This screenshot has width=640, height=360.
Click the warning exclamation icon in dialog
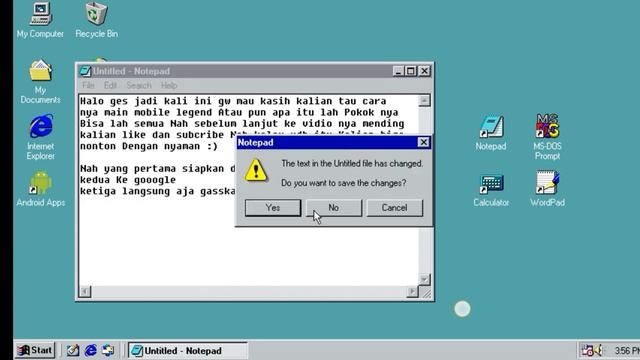[256, 170]
